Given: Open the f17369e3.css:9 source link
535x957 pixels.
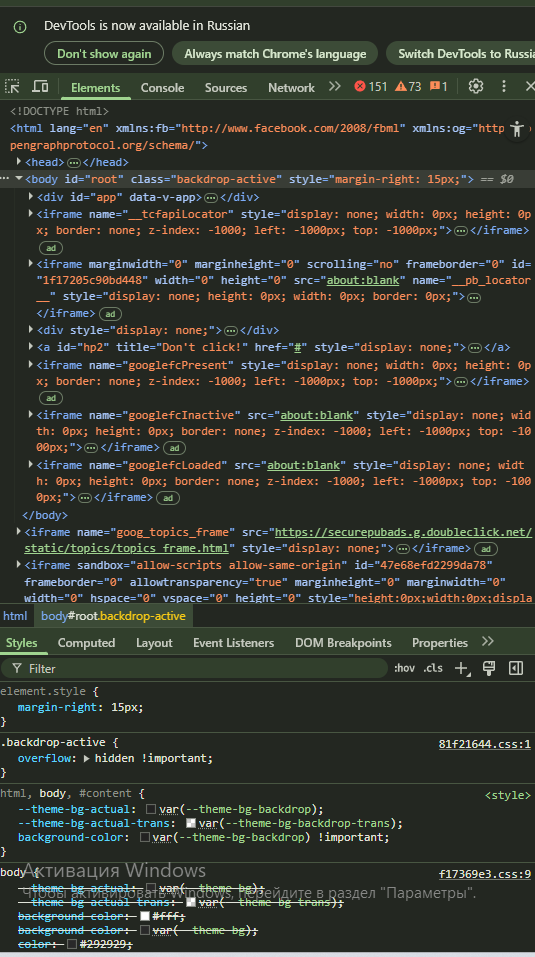Looking at the screenshot, I should [484, 874].
